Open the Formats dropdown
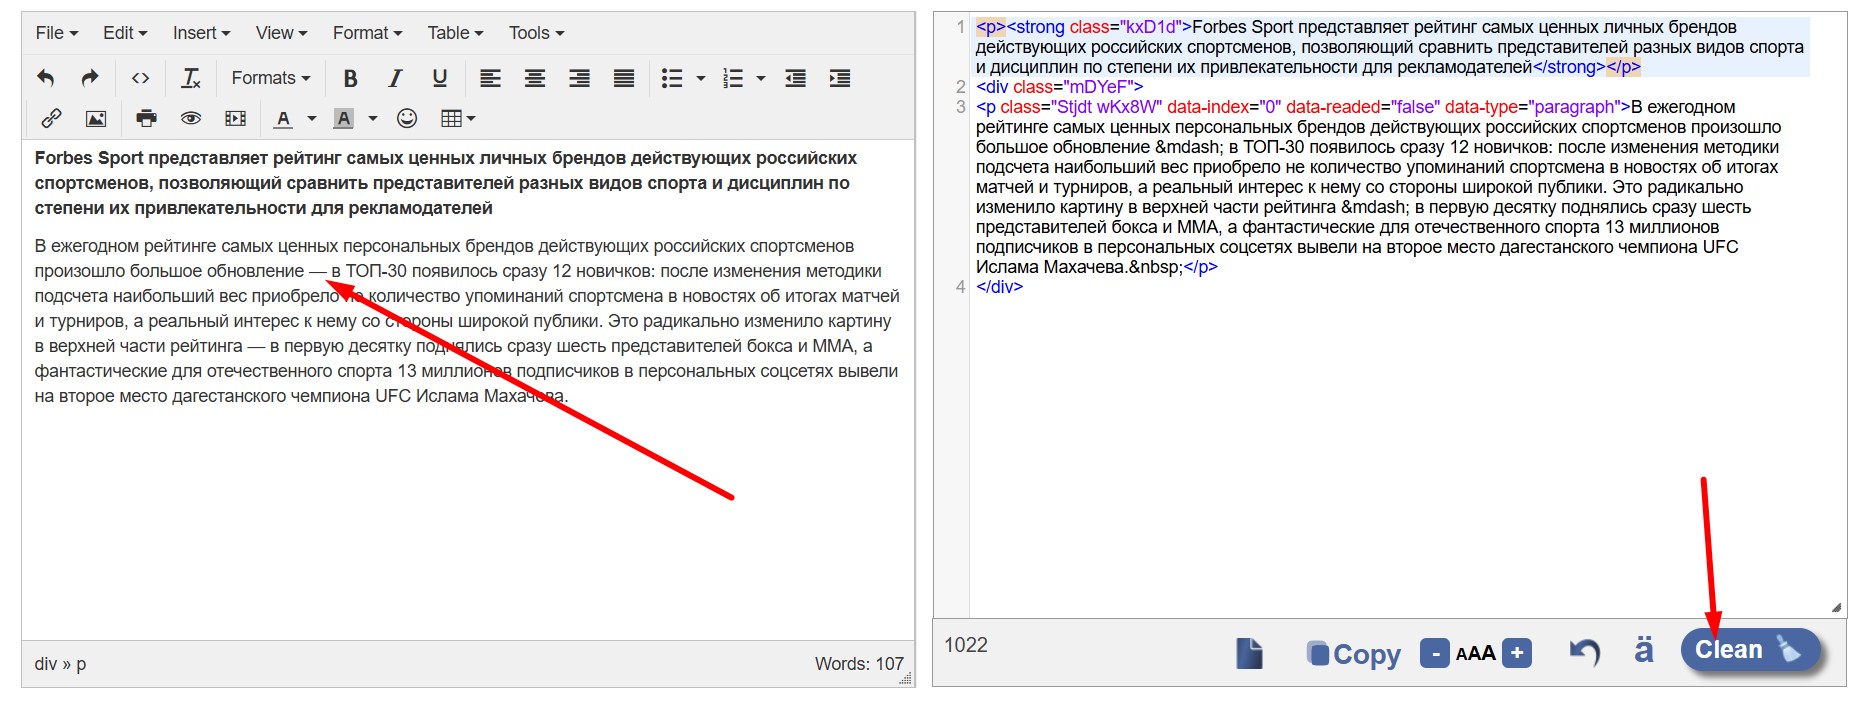Screen dimensions: 1858x709 point(270,78)
